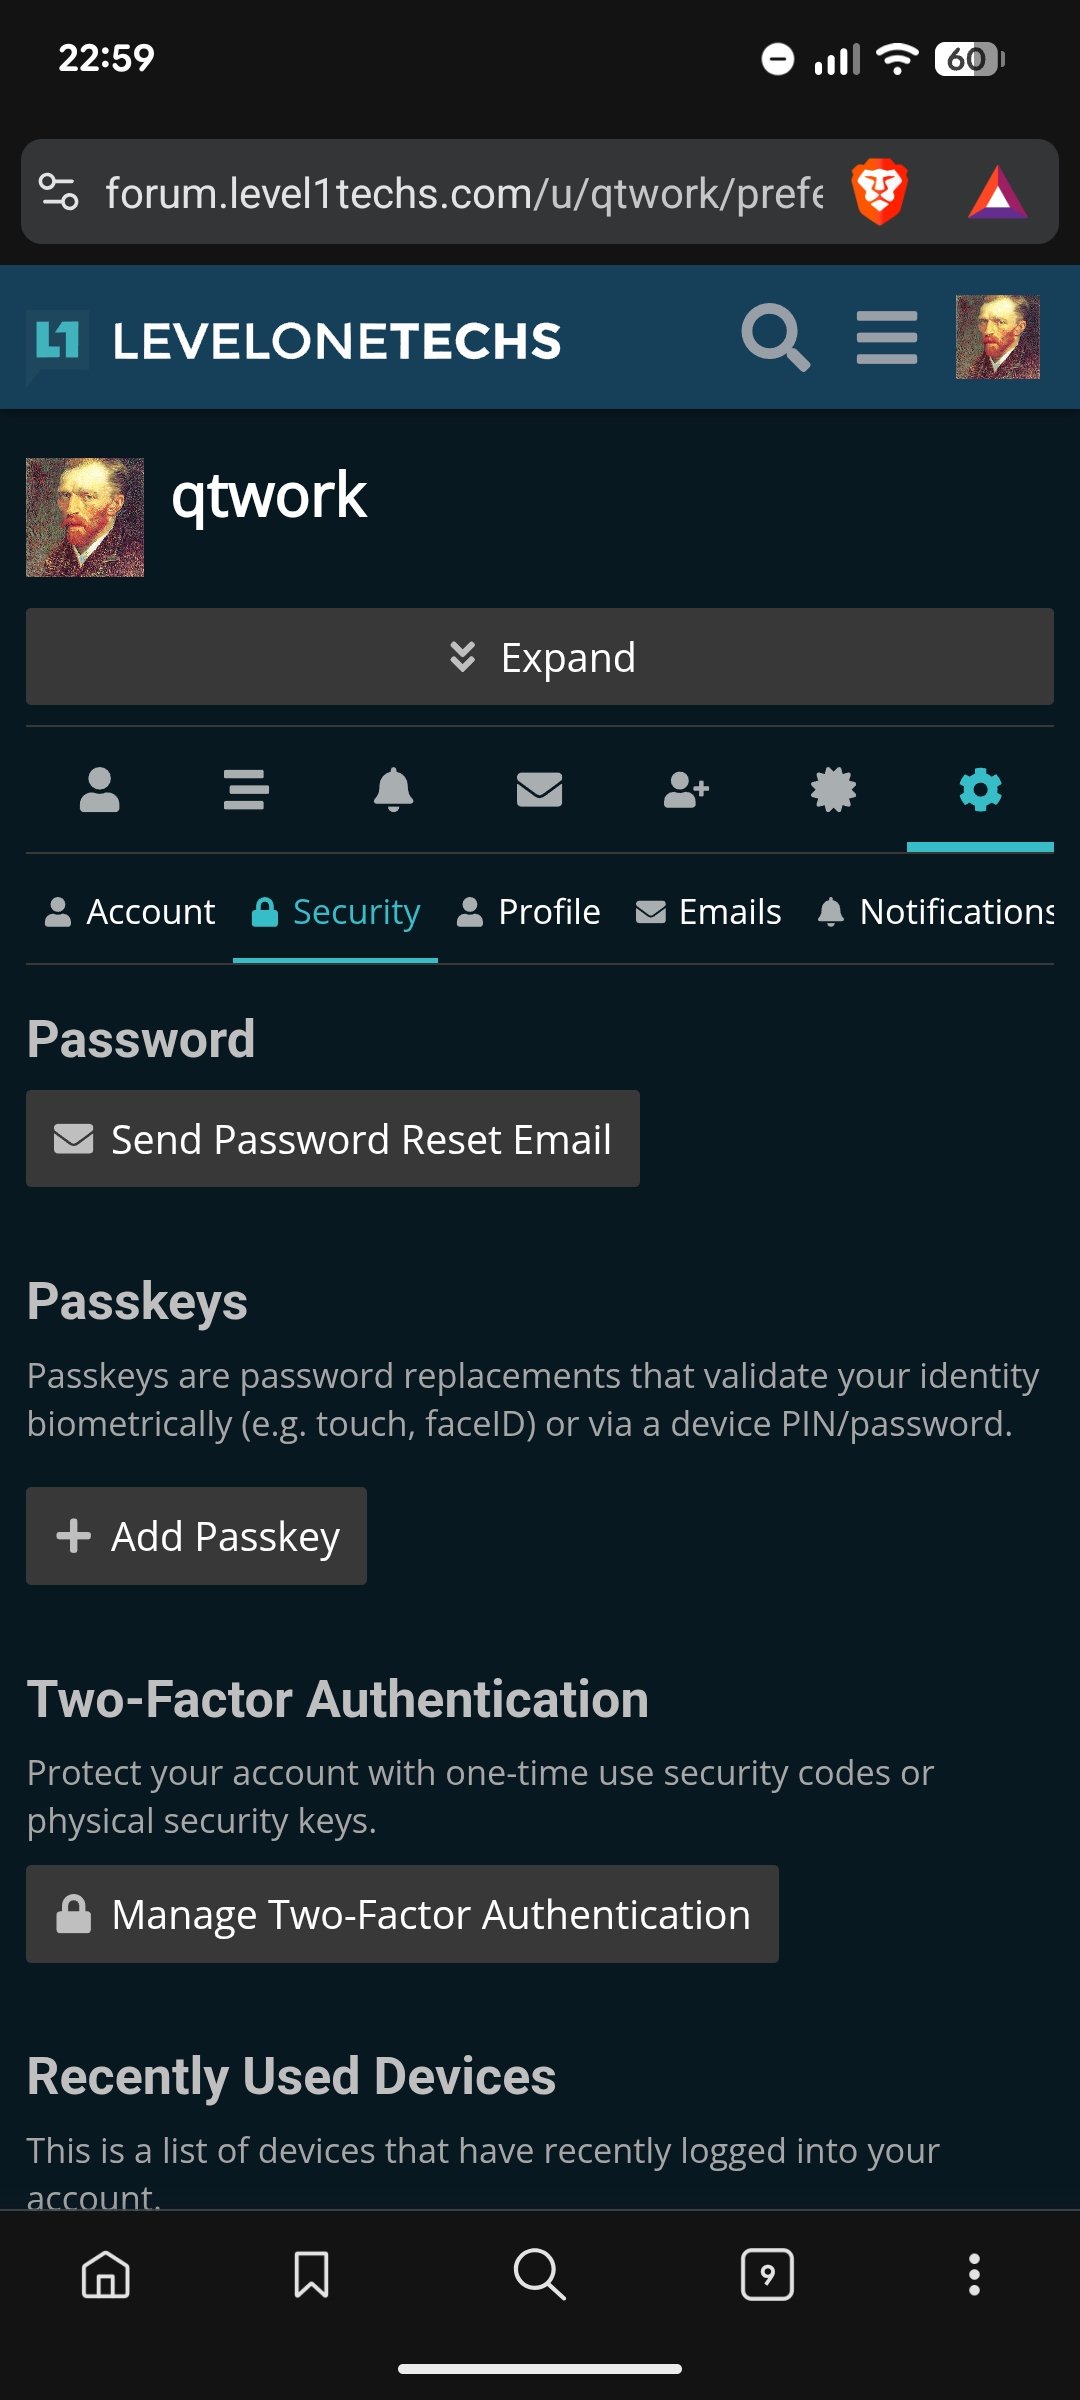This screenshot has height=2400, width=1080.
Task: Open the forum search magnifier icon
Action: [775, 338]
